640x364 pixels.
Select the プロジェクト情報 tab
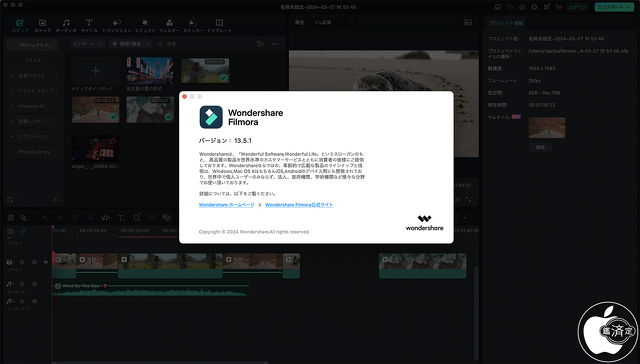[x=506, y=23]
